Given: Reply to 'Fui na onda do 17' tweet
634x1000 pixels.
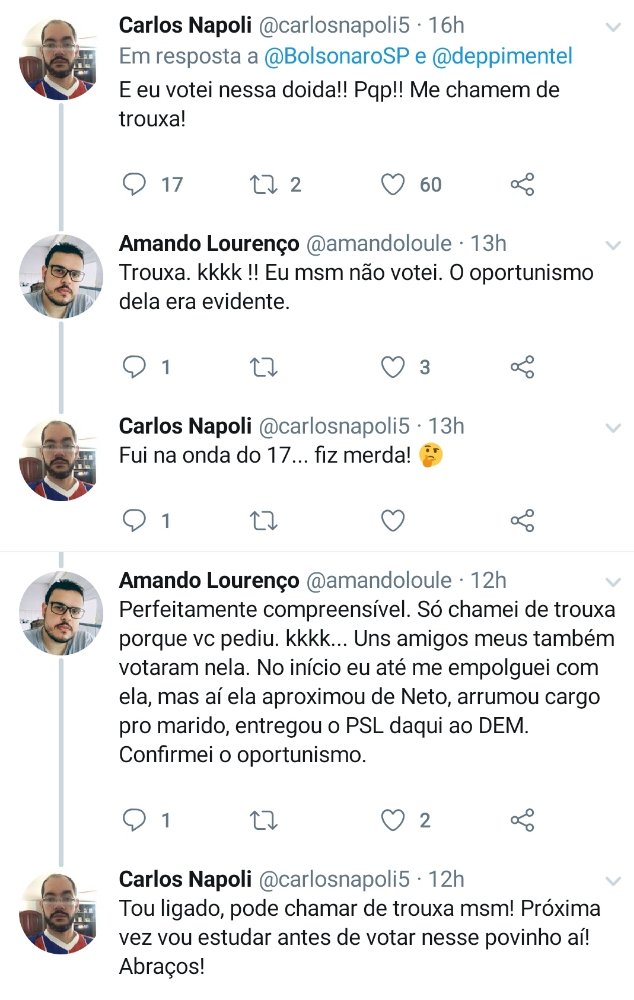Looking at the screenshot, I should click(x=134, y=521).
